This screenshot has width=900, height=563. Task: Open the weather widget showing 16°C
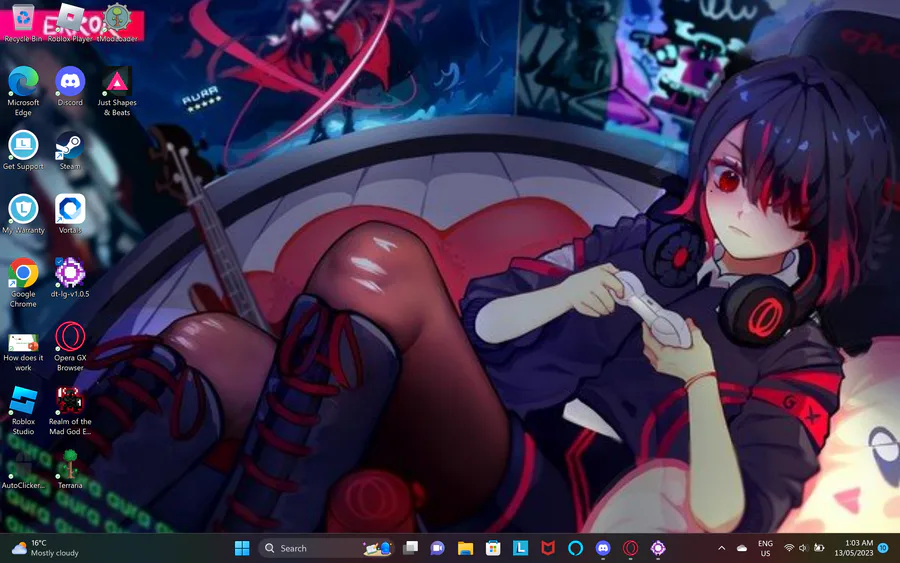pos(45,549)
